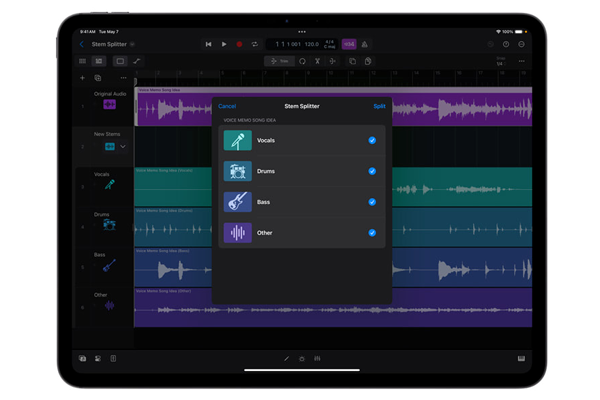Toggle the Other stem checkbox
Viewport: 600px width, 400px height.
coord(372,233)
